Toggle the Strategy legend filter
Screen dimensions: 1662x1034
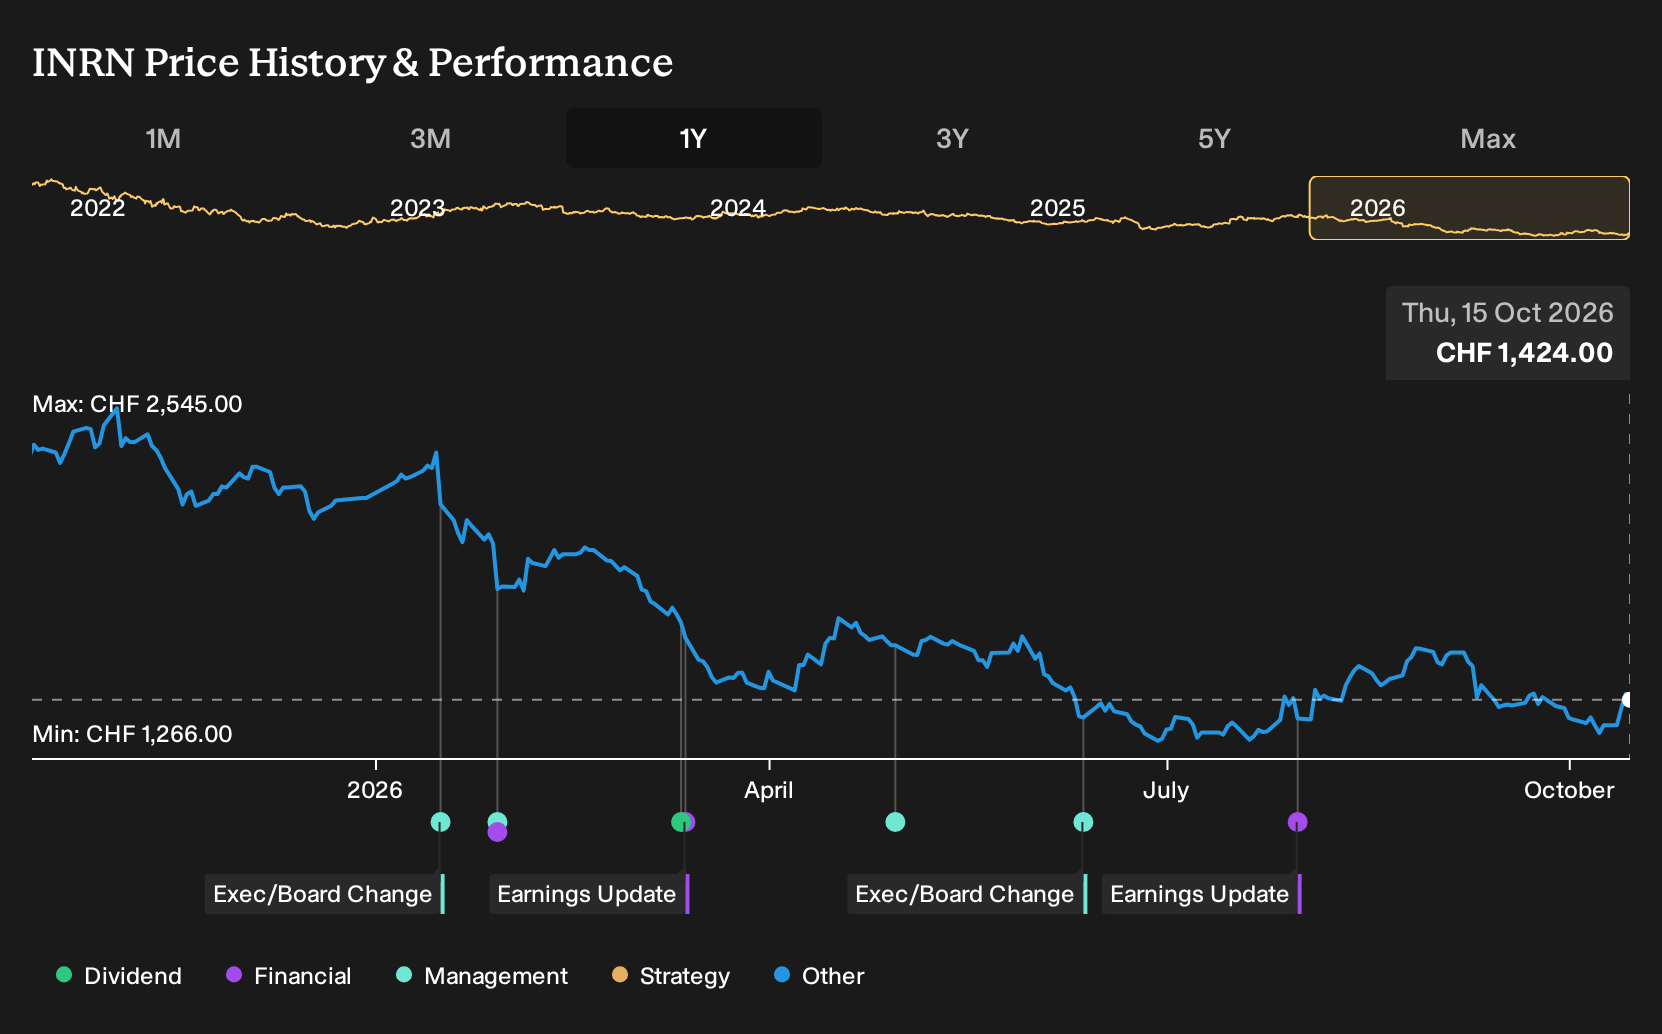tap(671, 976)
